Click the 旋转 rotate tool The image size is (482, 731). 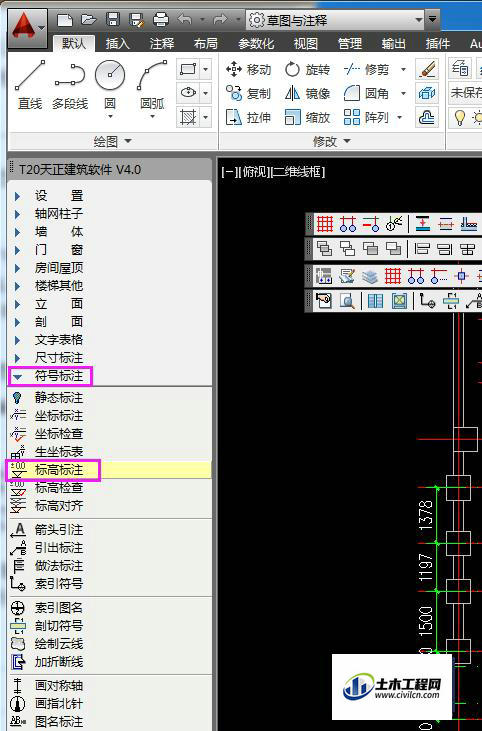pos(308,69)
